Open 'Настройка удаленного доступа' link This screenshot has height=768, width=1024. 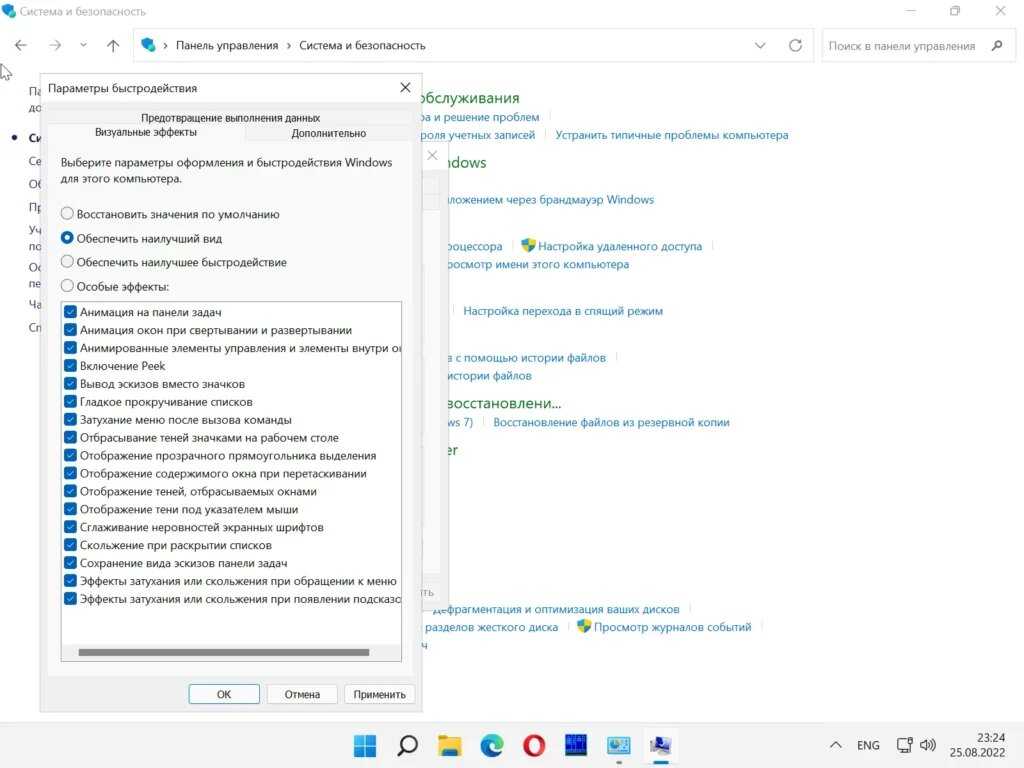[x=620, y=246]
